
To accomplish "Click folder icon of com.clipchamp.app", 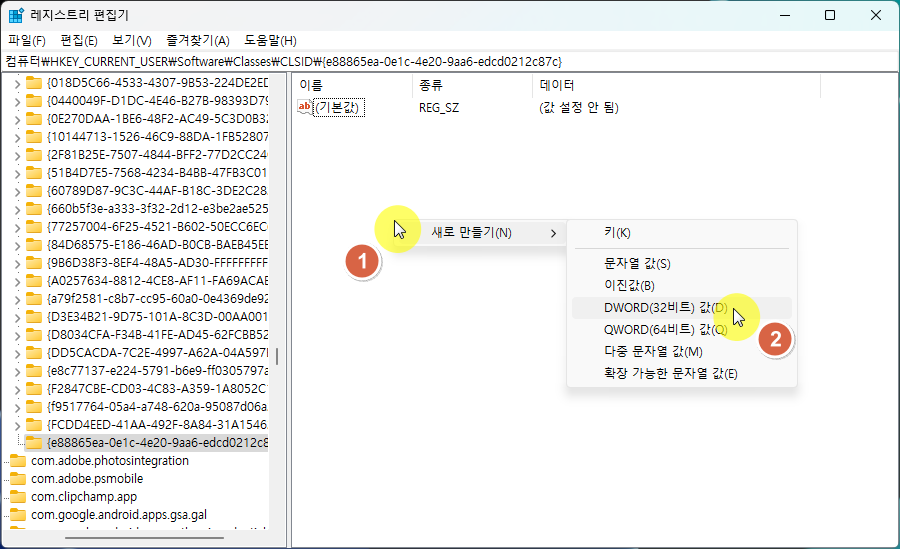I will (x=18, y=497).
